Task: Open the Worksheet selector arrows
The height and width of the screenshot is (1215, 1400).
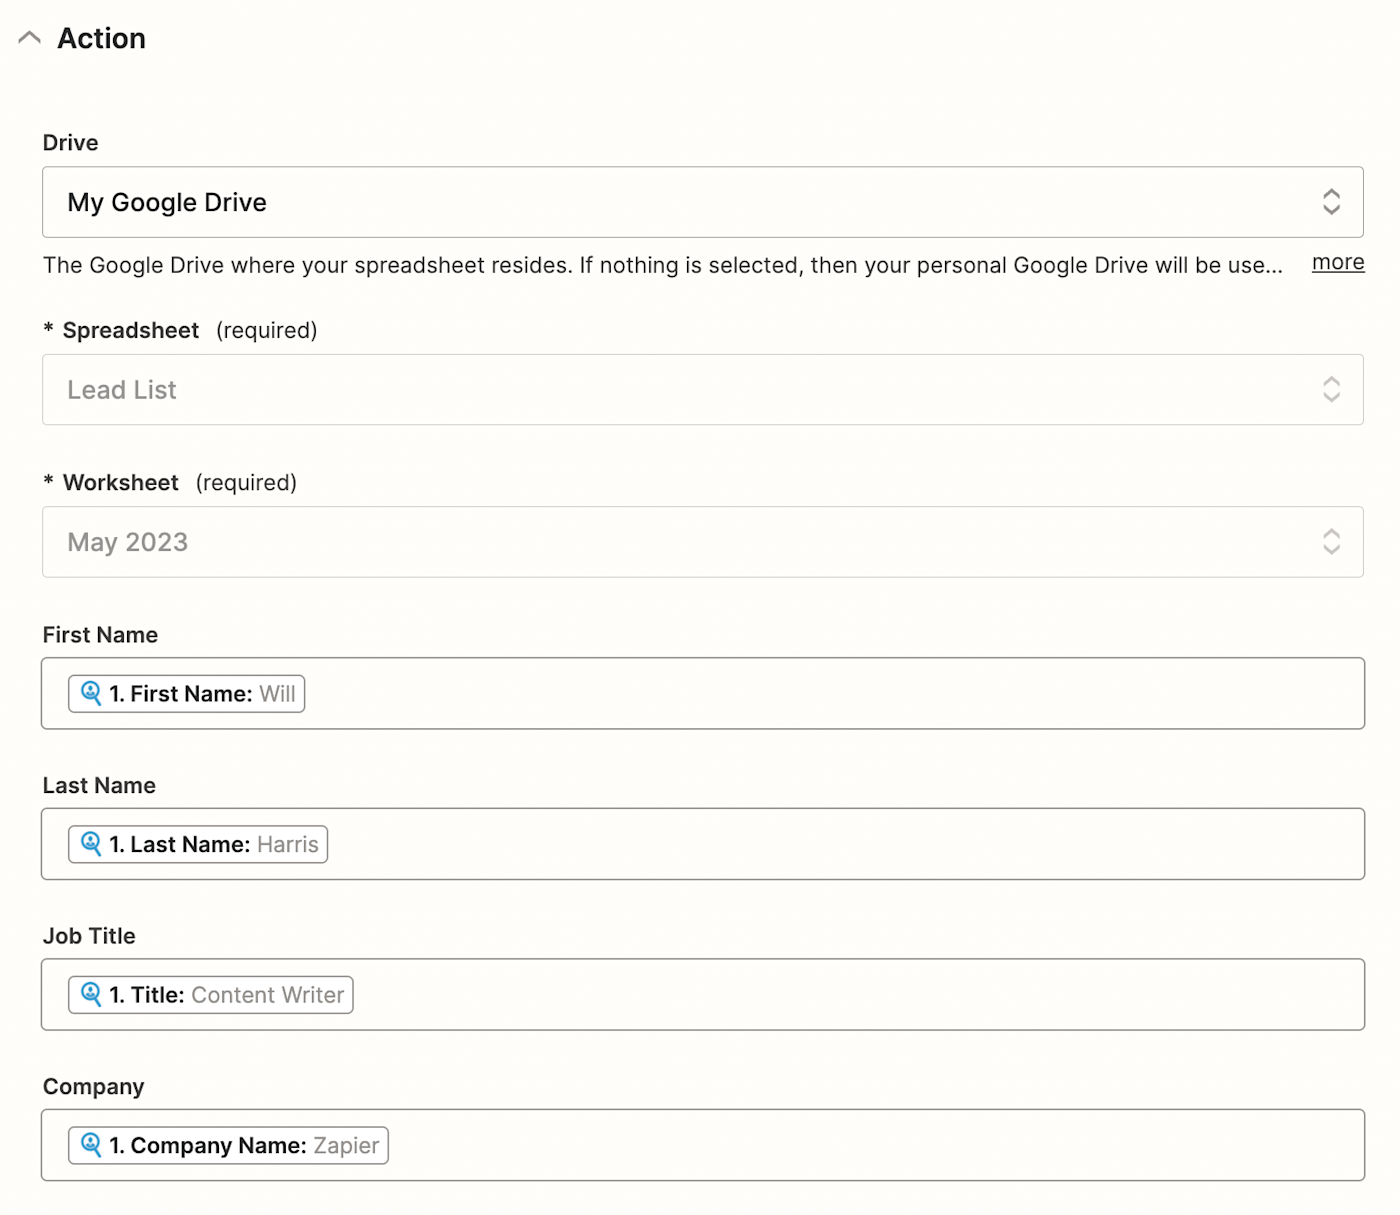Action: [x=1331, y=542]
